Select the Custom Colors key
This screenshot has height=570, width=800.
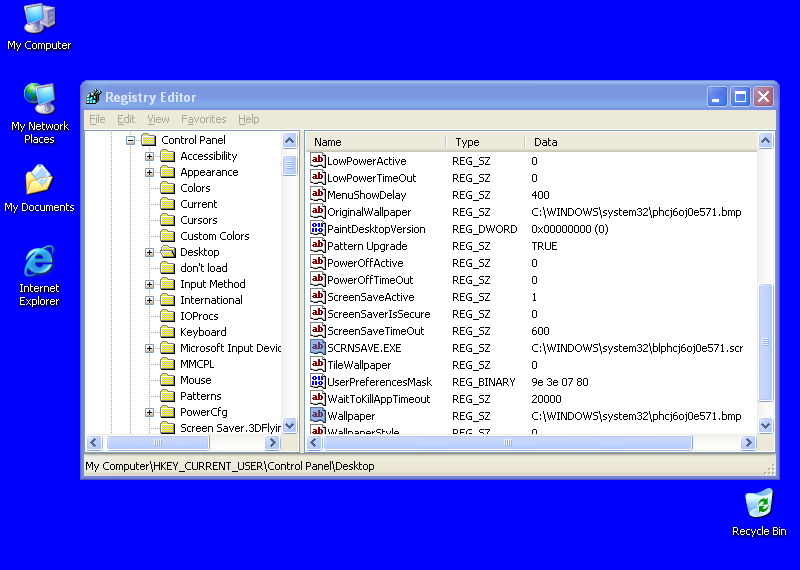click(214, 236)
